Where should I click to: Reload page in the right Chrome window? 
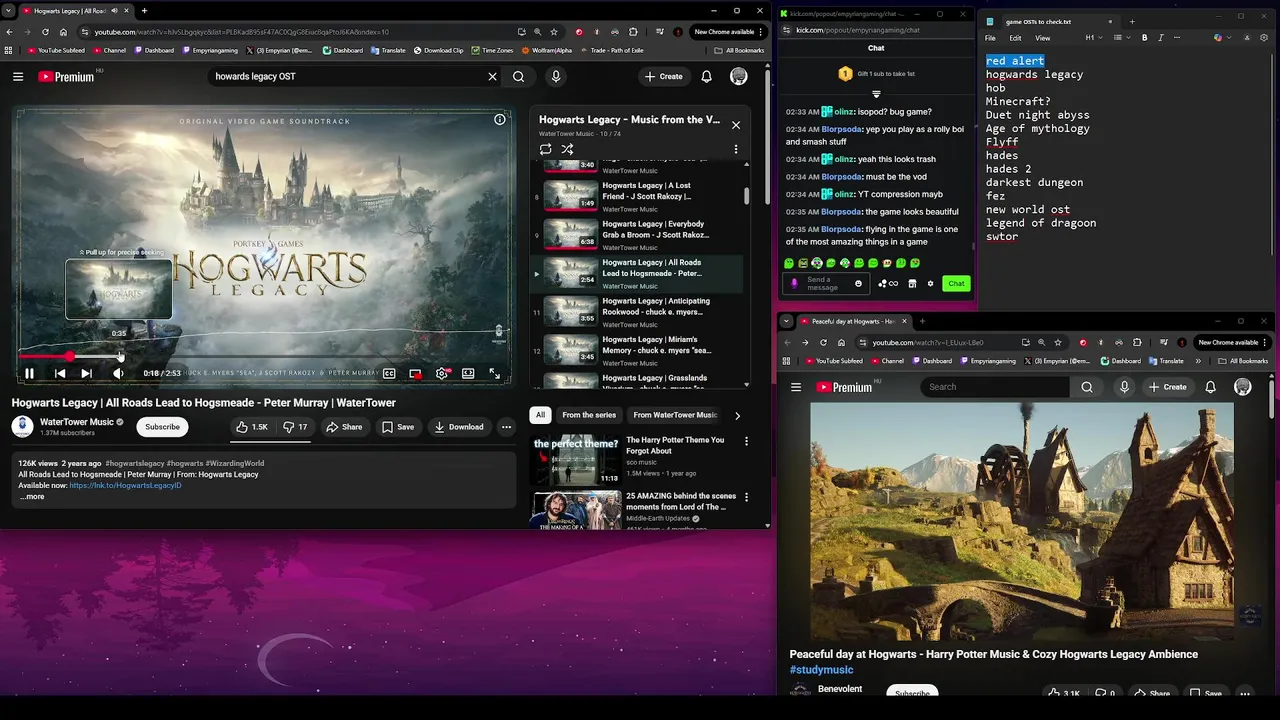click(x=823, y=343)
